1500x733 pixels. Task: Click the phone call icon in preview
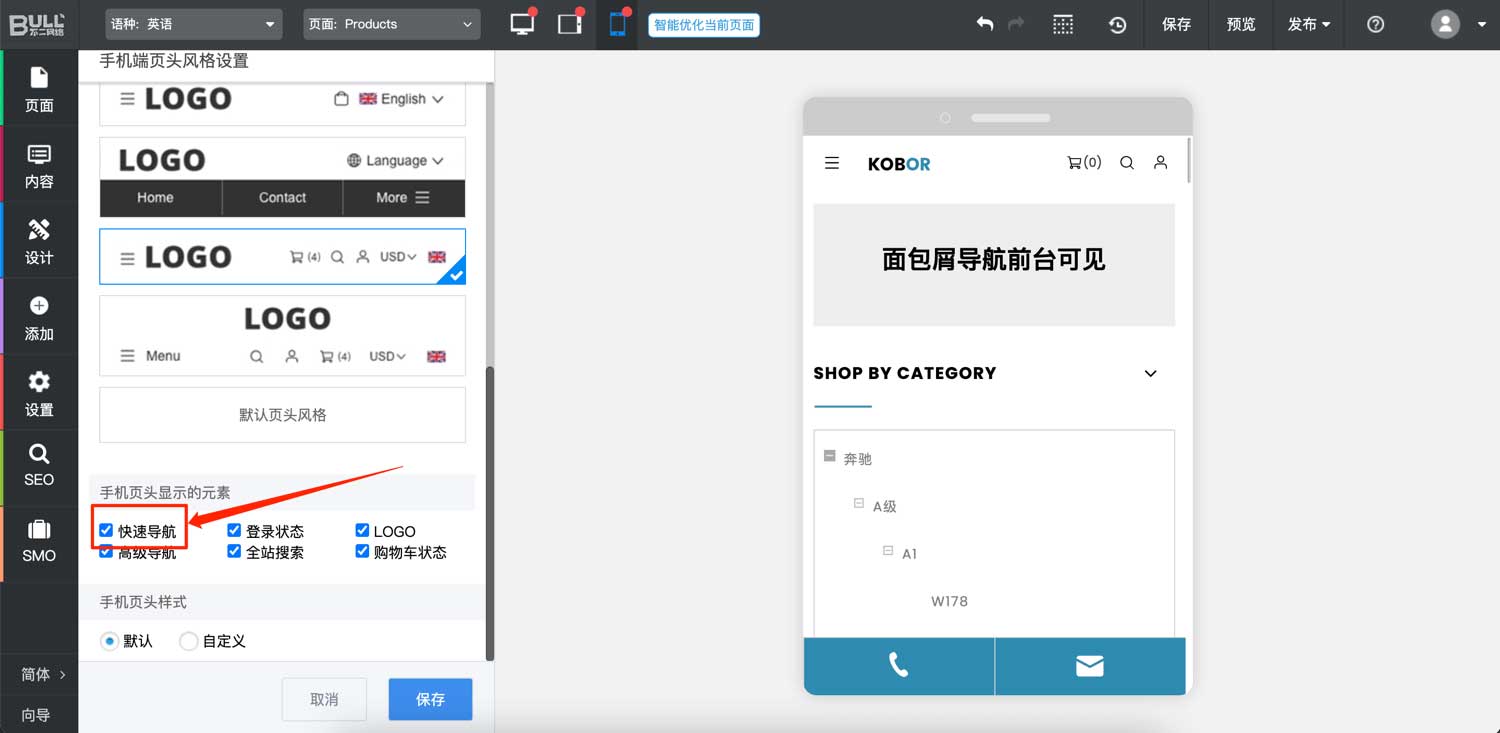898,665
